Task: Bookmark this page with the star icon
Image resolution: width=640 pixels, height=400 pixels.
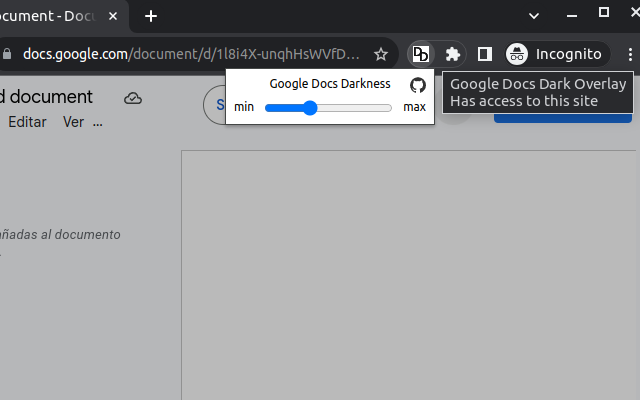Action: tap(381, 54)
